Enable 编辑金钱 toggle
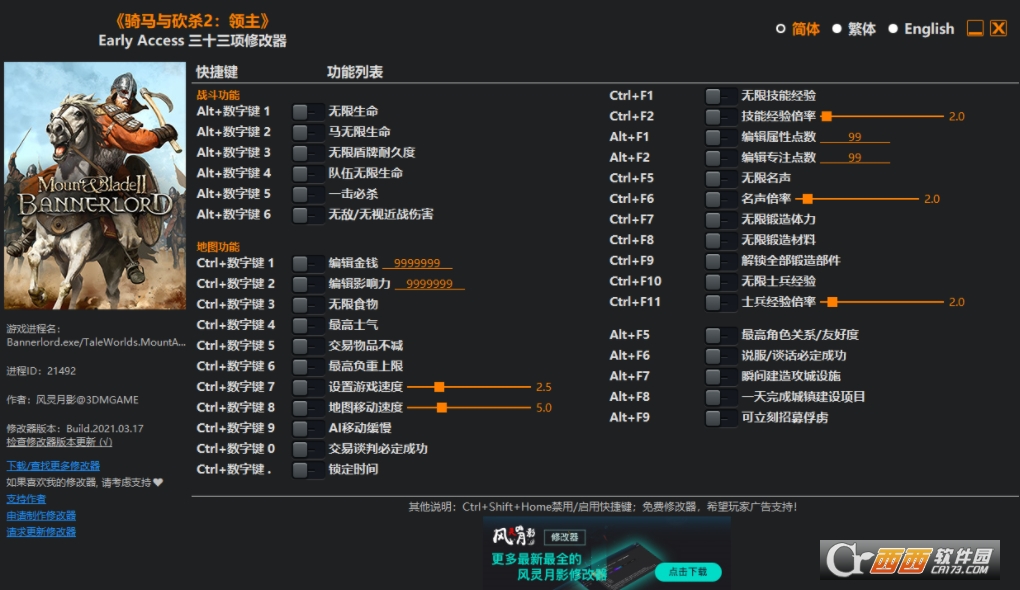The width and height of the screenshot is (1020, 590). point(308,263)
